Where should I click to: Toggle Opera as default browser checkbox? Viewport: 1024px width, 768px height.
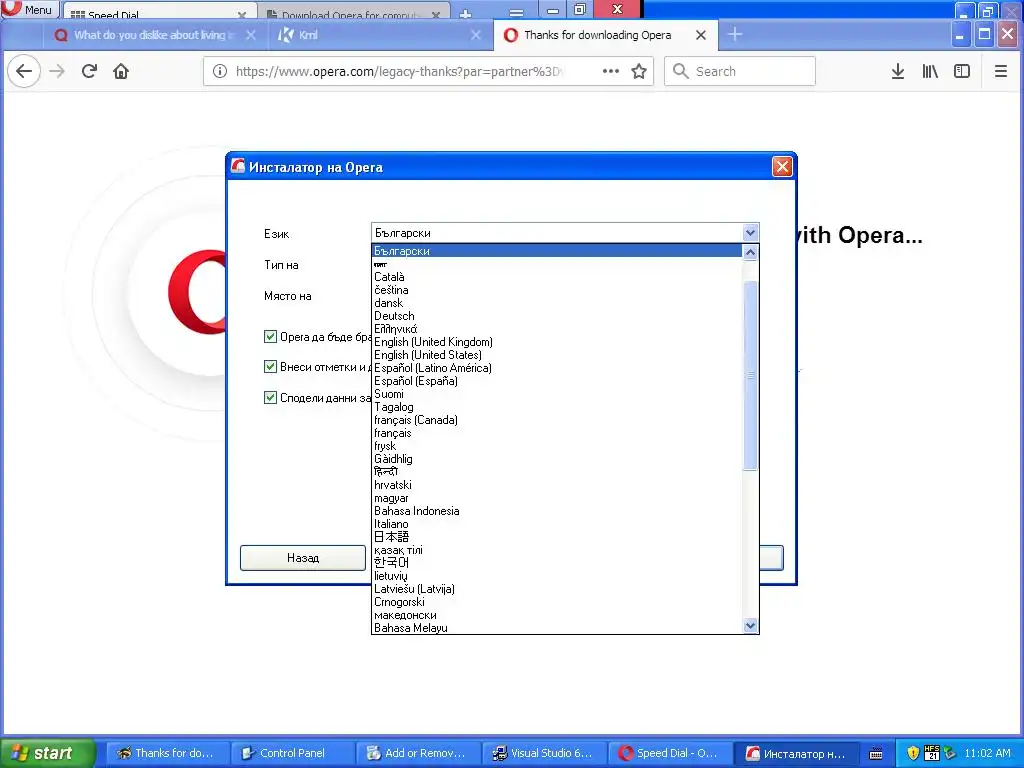[x=270, y=336]
